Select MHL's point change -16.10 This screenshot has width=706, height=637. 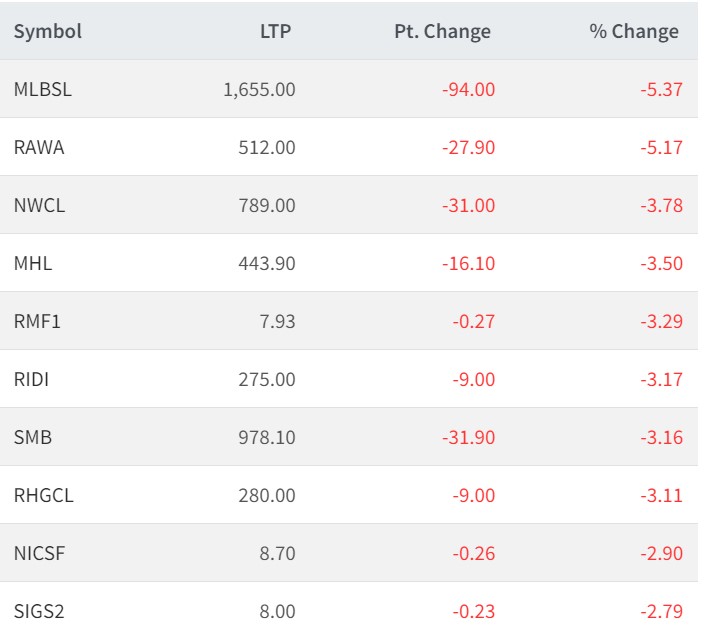(468, 263)
